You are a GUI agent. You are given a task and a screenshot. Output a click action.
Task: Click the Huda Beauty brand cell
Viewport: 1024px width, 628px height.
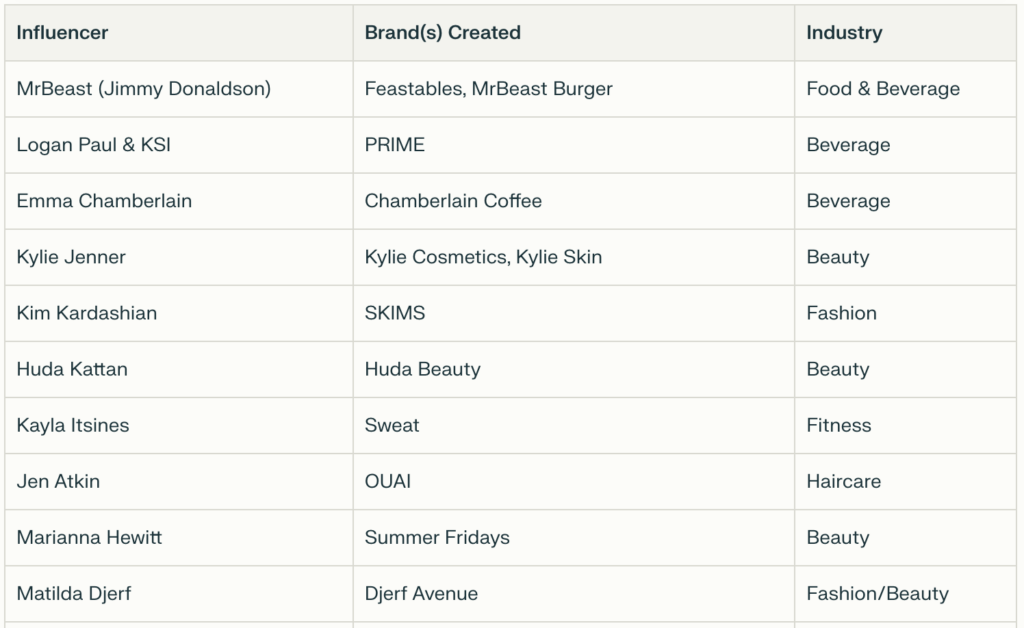[422, 369]
